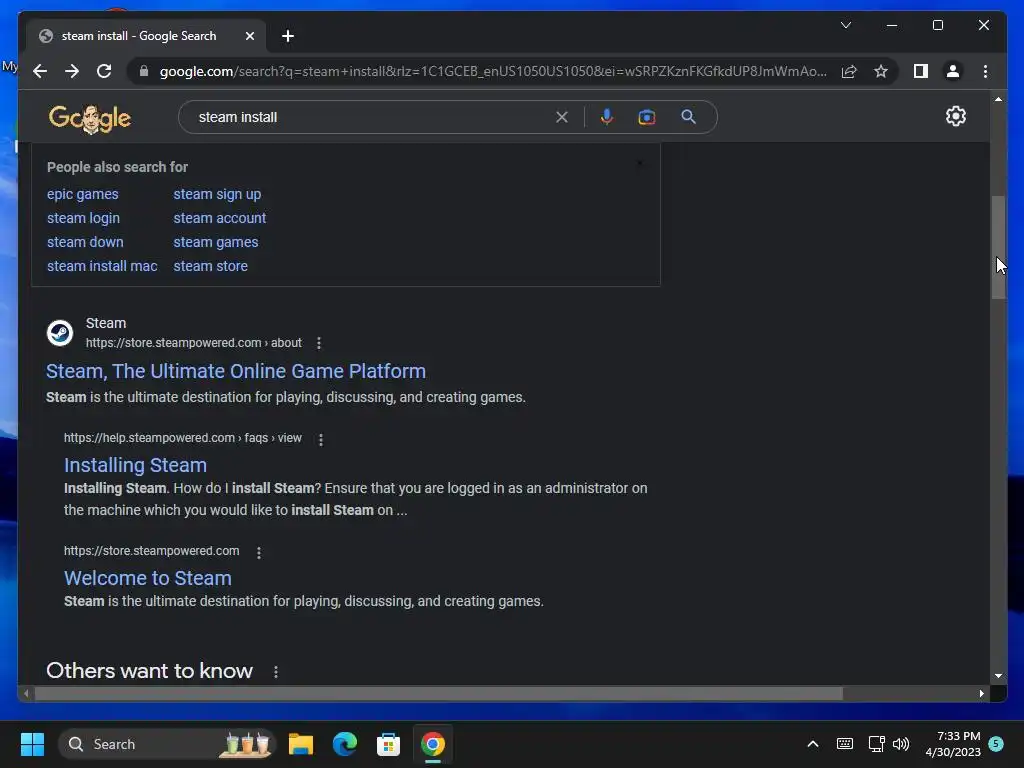1024x768 pixels.
Task: Open the clock showing 7:33 PM
Action: click(953, 744)
